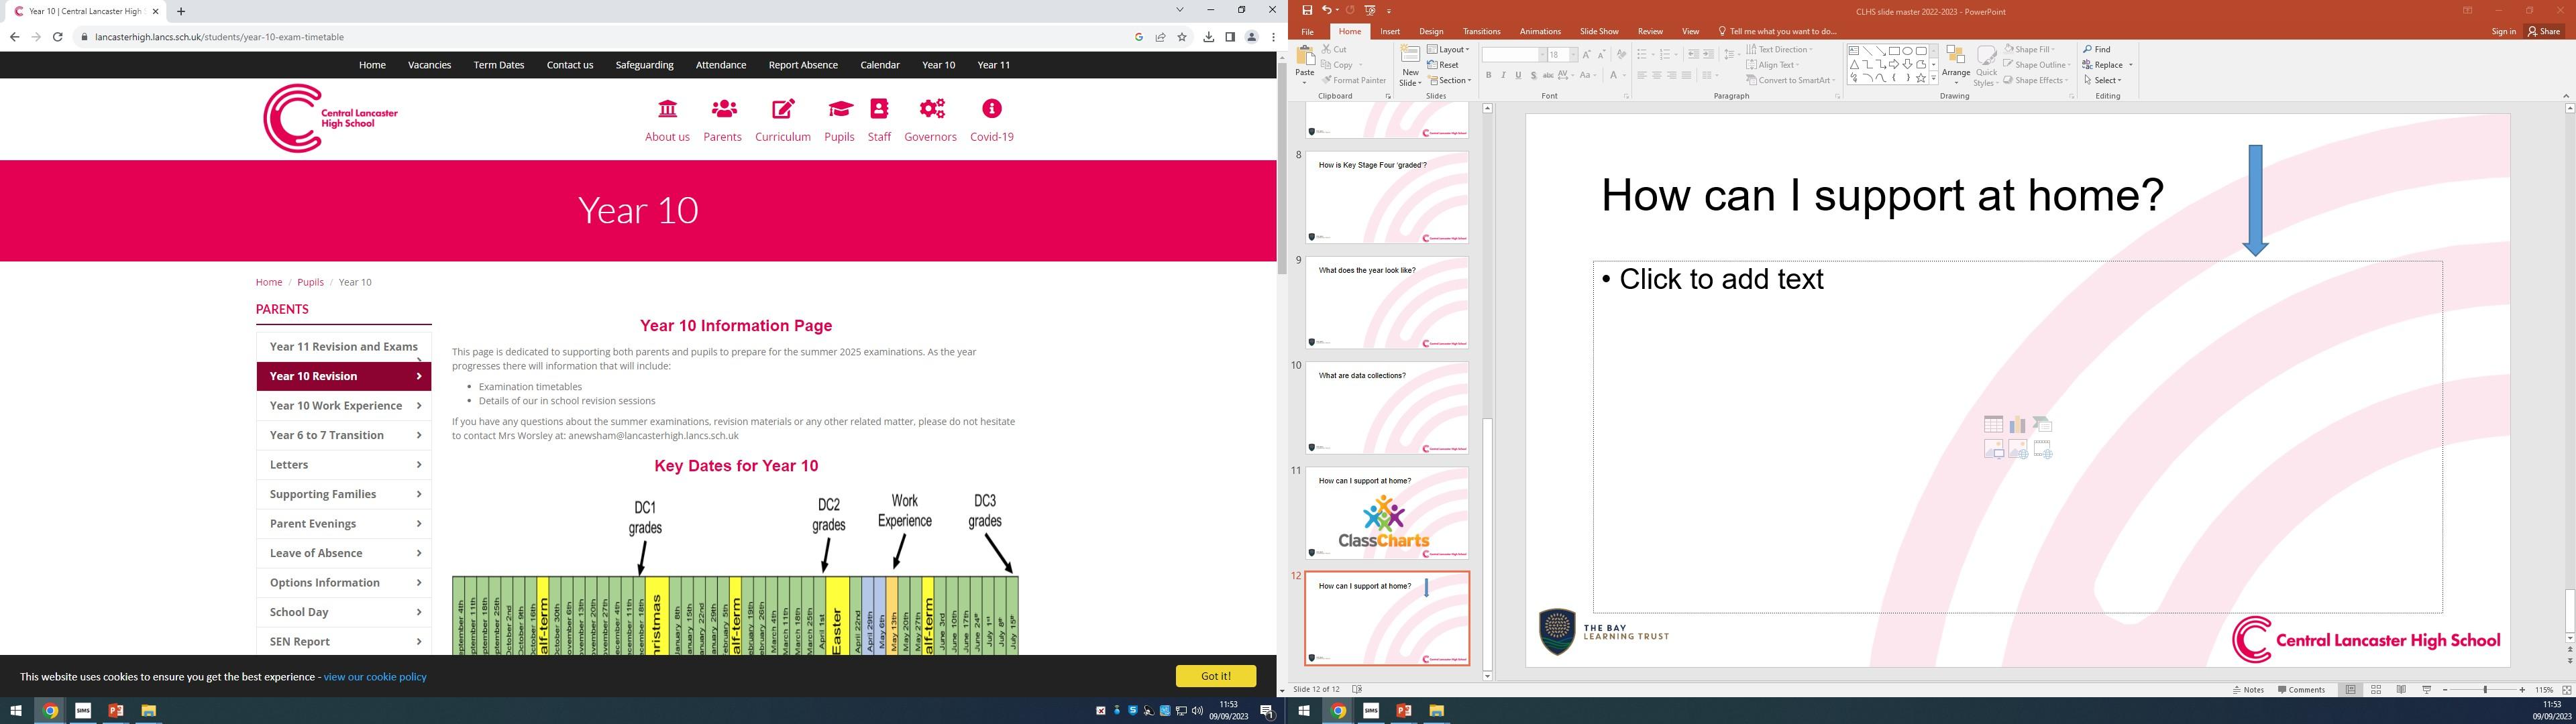Viewport: 2576px width, 724px height.
Task: Click the Parents icon on school website
Action: tap(724, 108)
